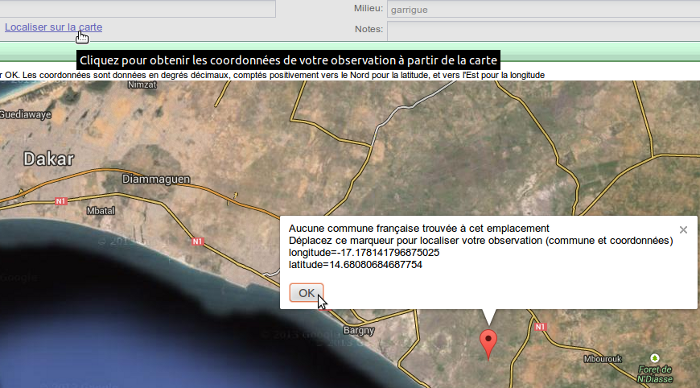This screenshot has width=700, height=388.
Task: Click the Bargny place label
Action: (358, 331)
